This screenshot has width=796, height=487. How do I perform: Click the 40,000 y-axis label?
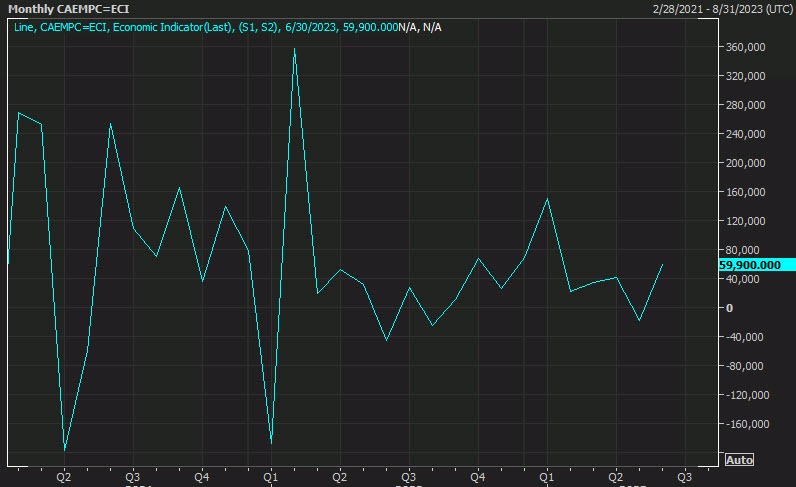(742, 279)
